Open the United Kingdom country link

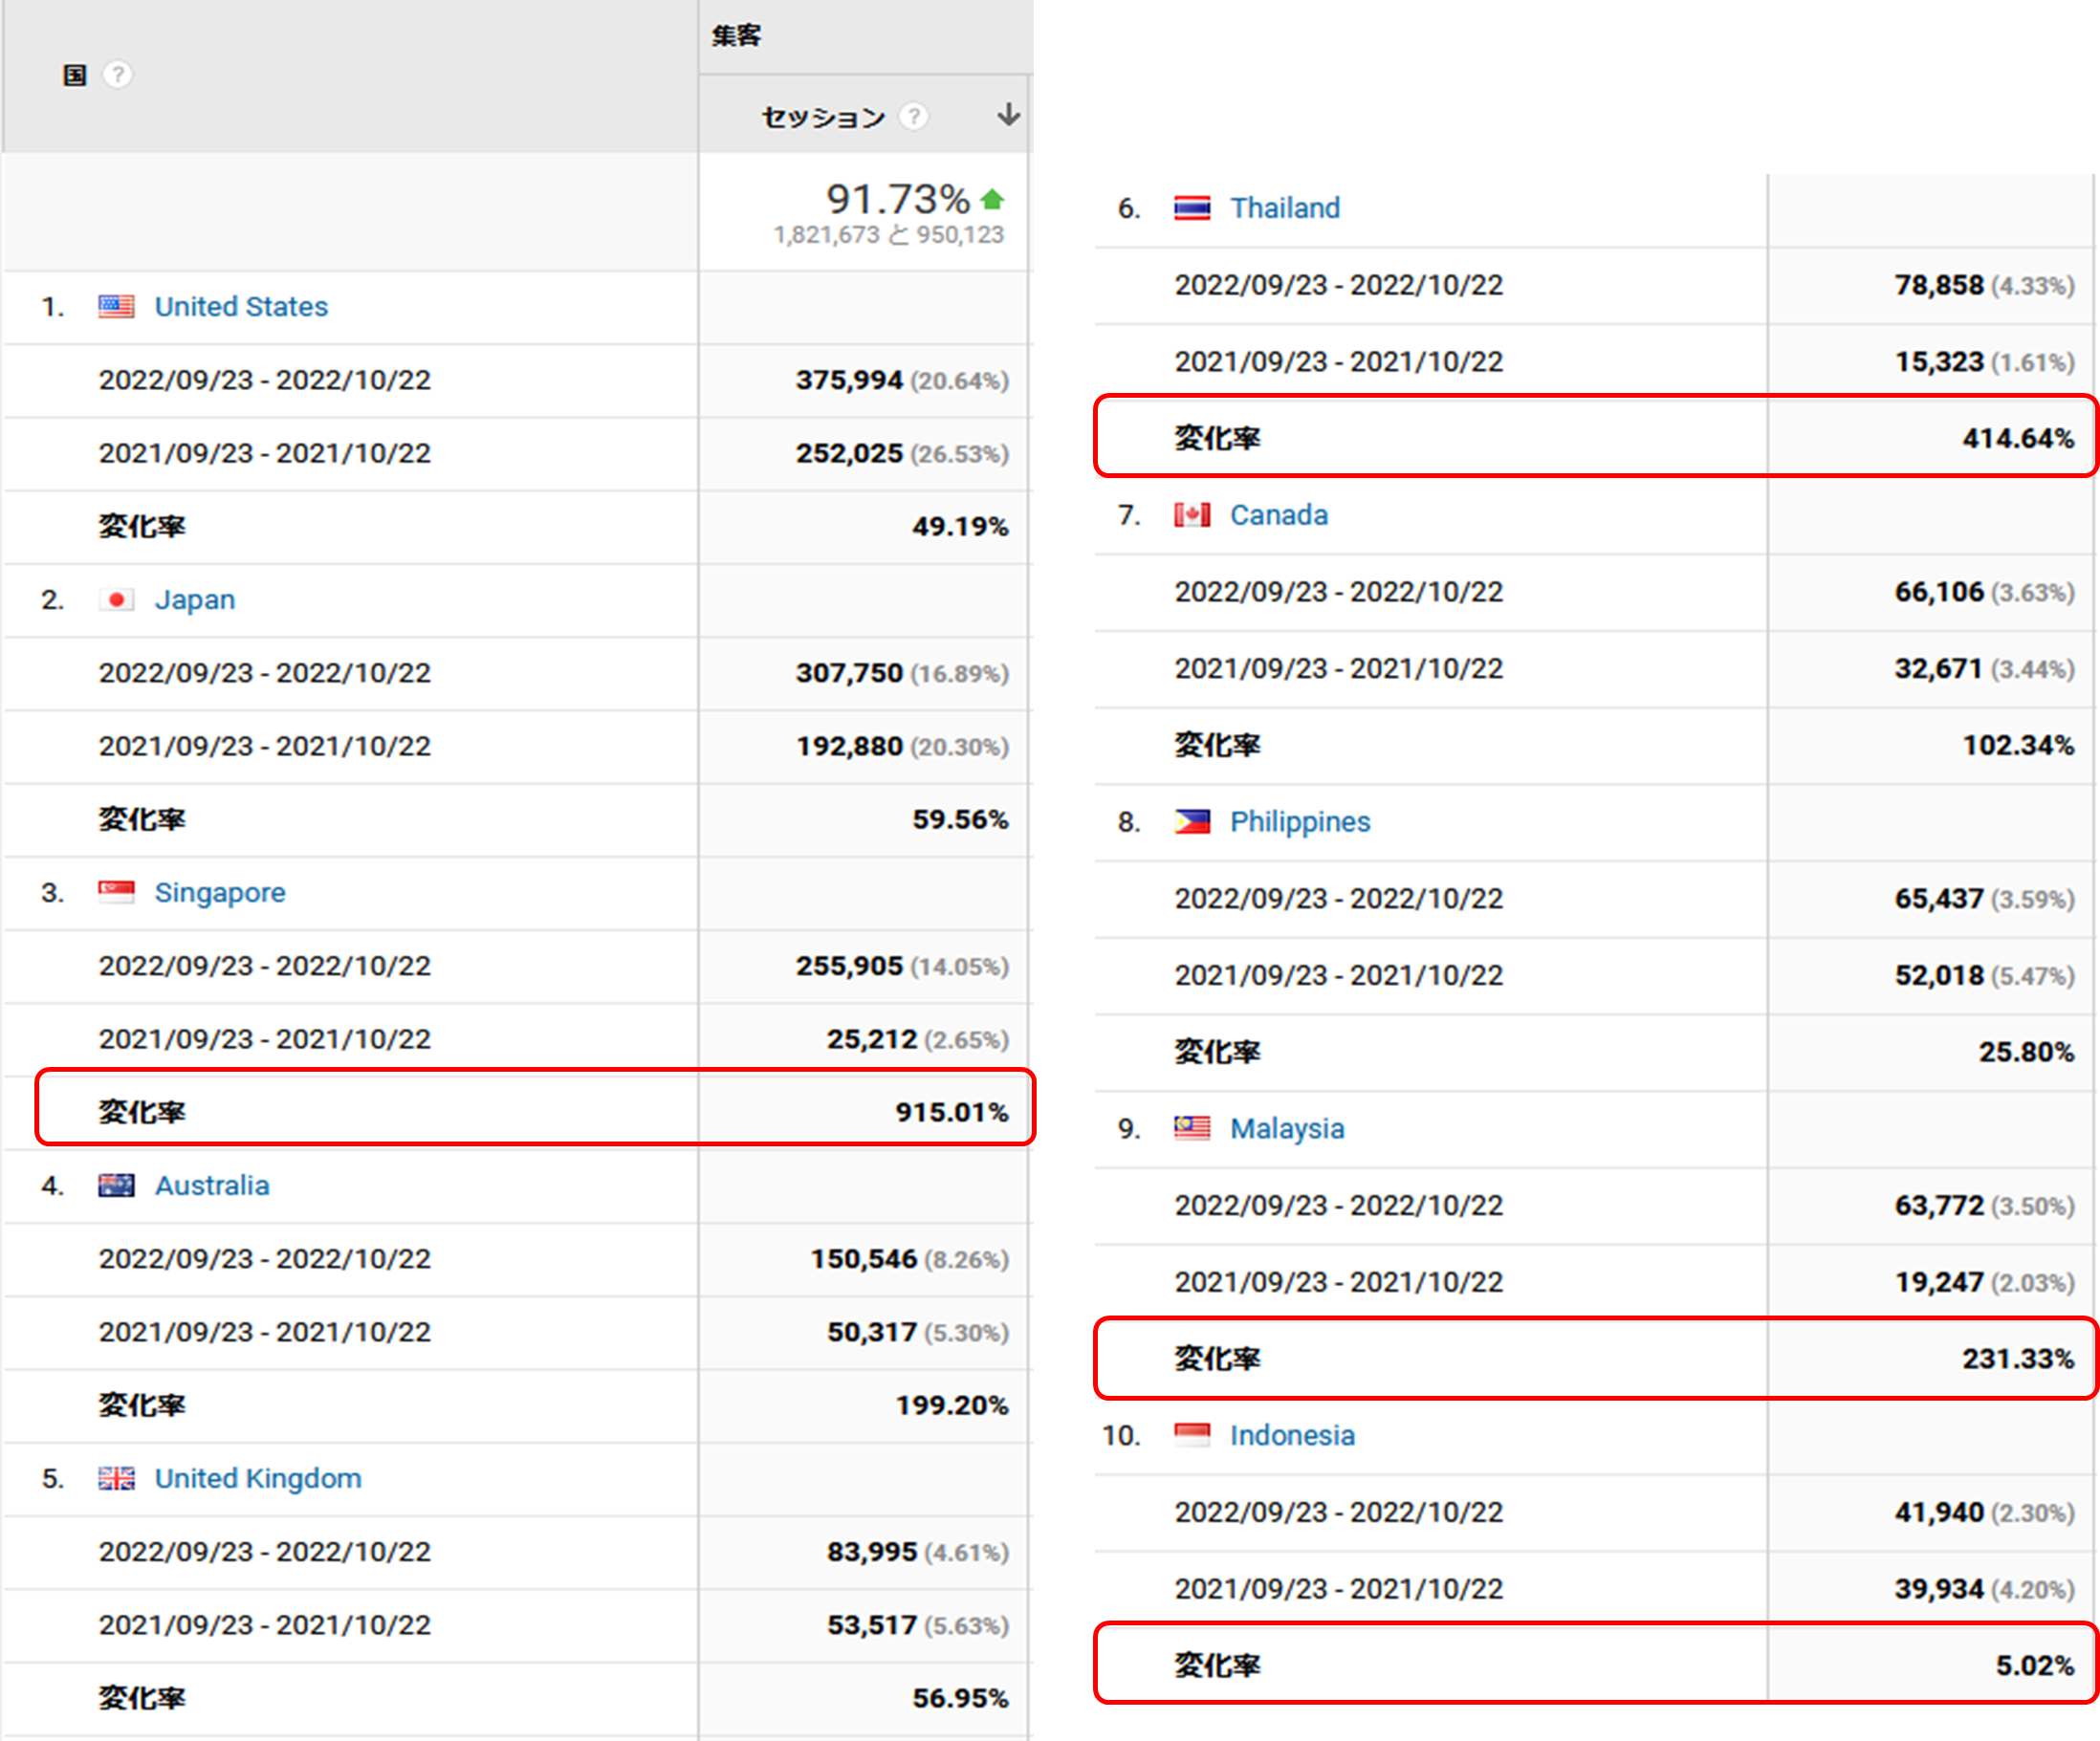click(257, 1478)
